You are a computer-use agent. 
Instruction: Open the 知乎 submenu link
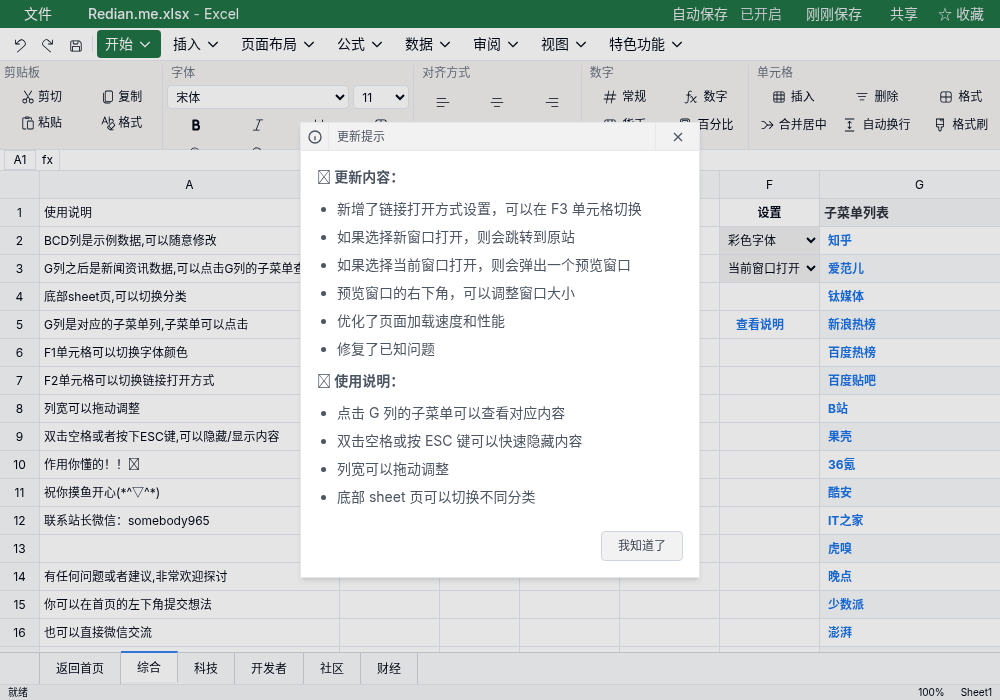pyautogui.click(x=839, y=240)
